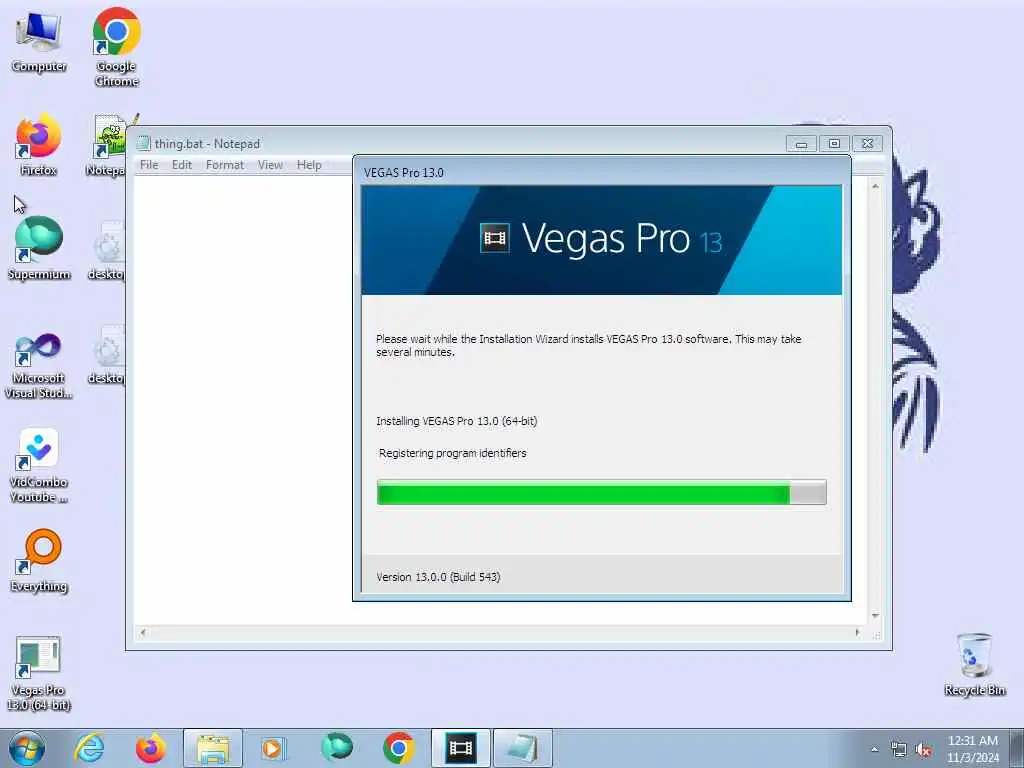The width and height of the screenshot is (1024, 768).
Task: Click Notepad vertical scrollbar up arrow
Action: (875, 186)
